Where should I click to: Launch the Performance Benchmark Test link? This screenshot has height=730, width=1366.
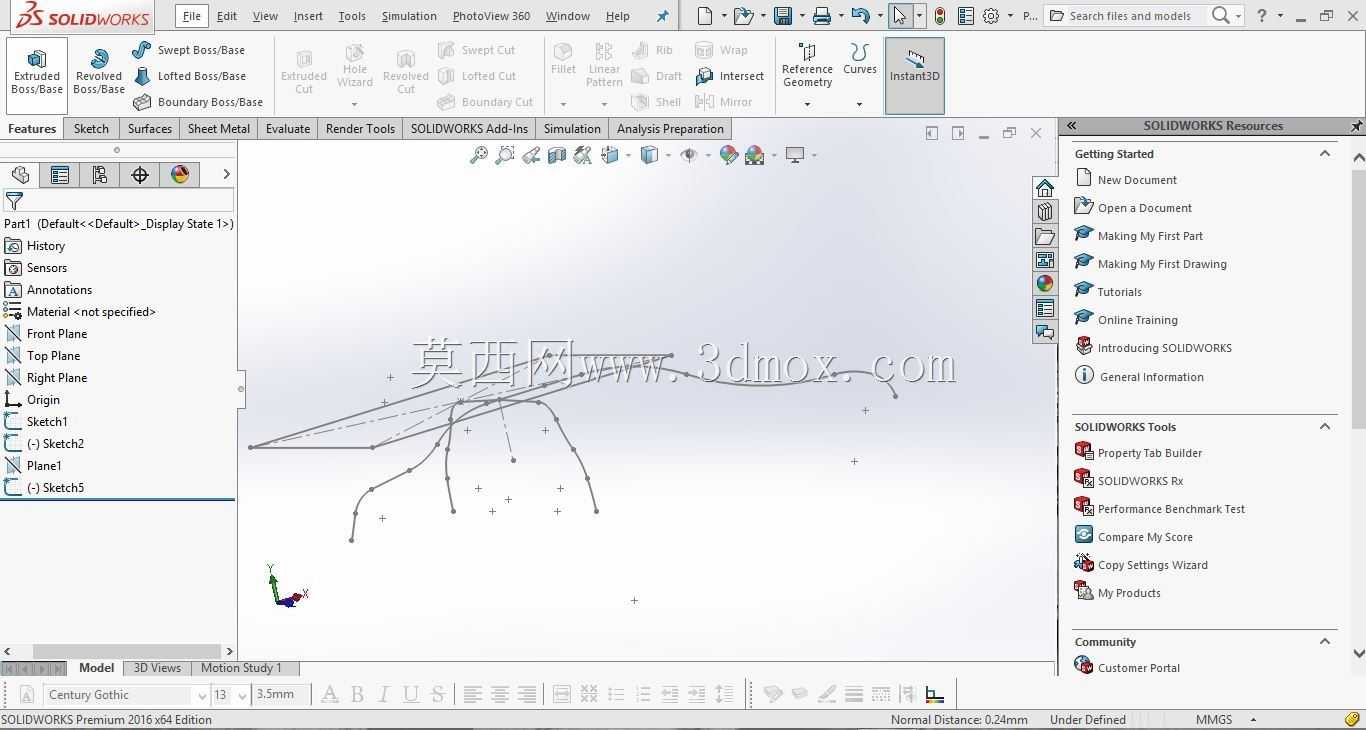click(x=1171, y=509)
